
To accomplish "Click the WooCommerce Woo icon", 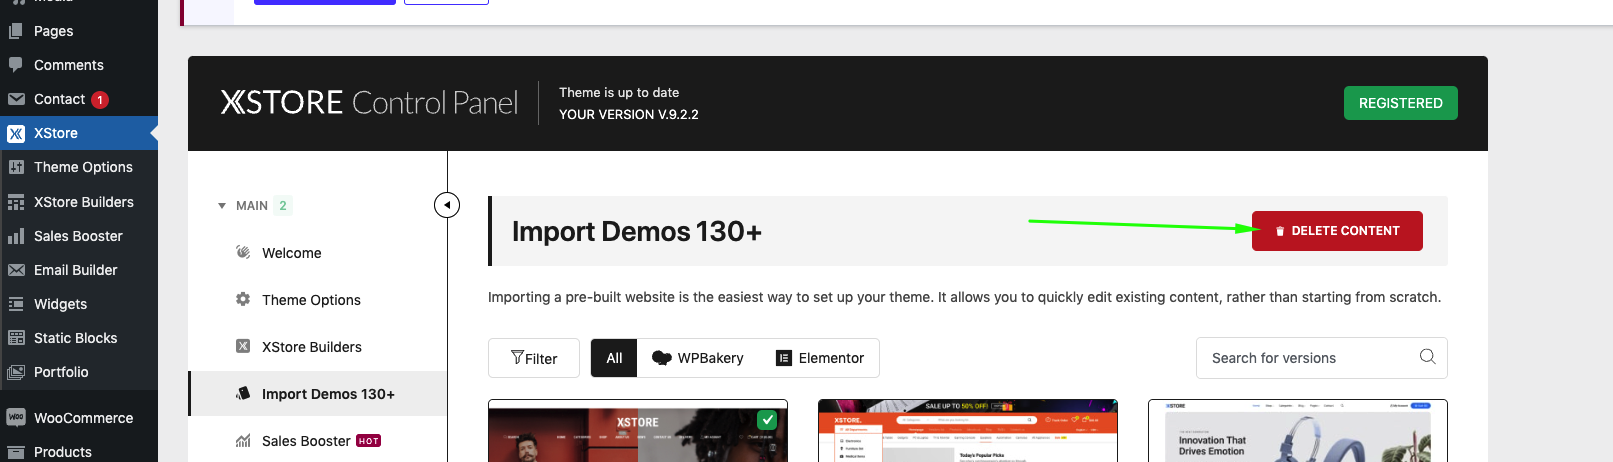I will 16,418.
